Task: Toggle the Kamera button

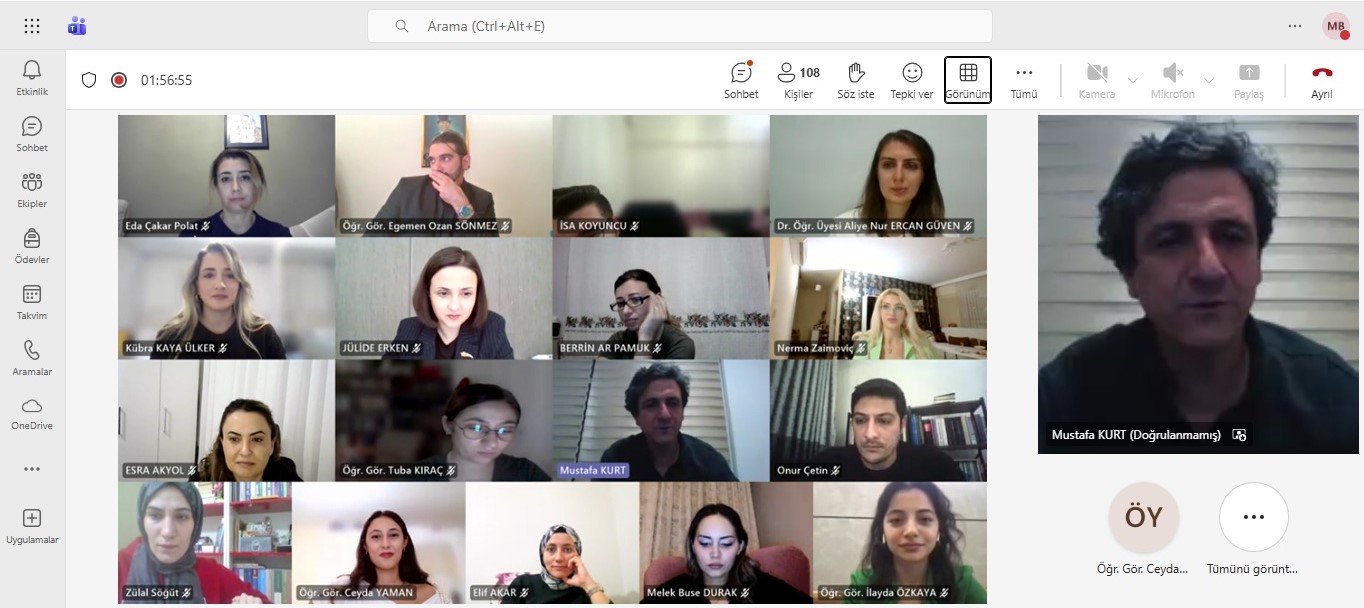Action: (x=1097, y=80)
